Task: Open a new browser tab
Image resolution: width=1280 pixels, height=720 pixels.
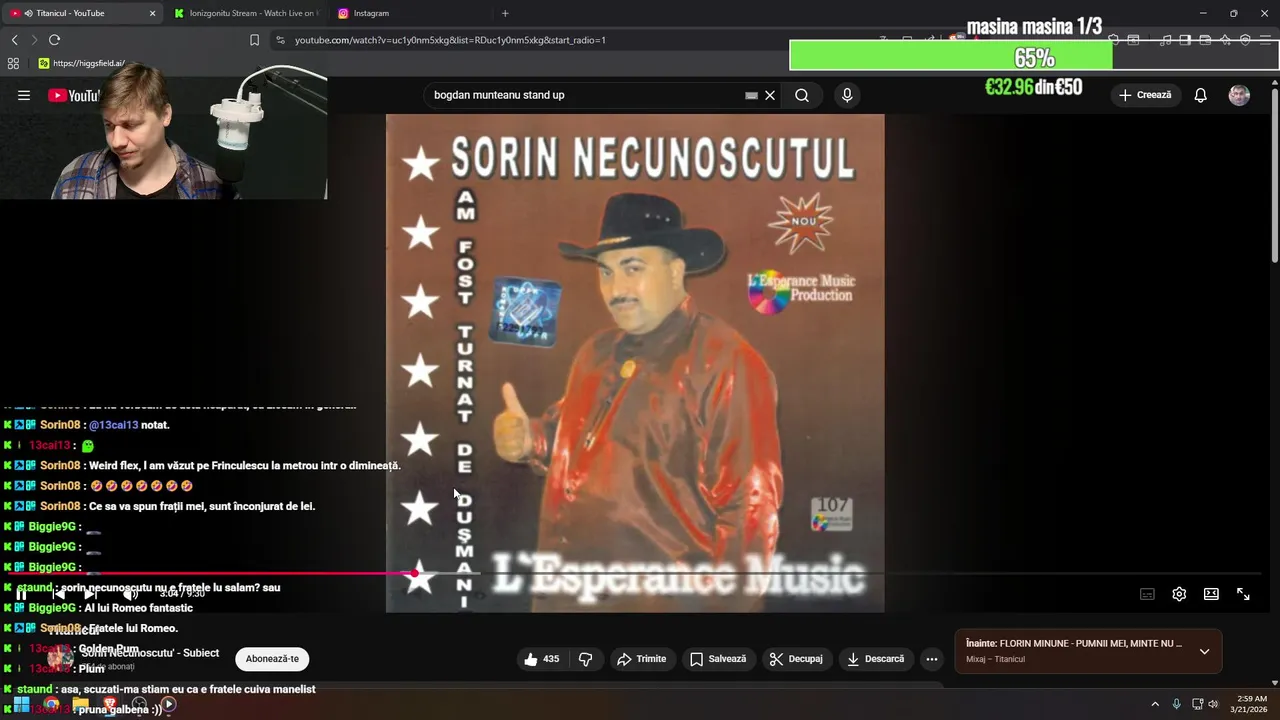Action: 505,13
